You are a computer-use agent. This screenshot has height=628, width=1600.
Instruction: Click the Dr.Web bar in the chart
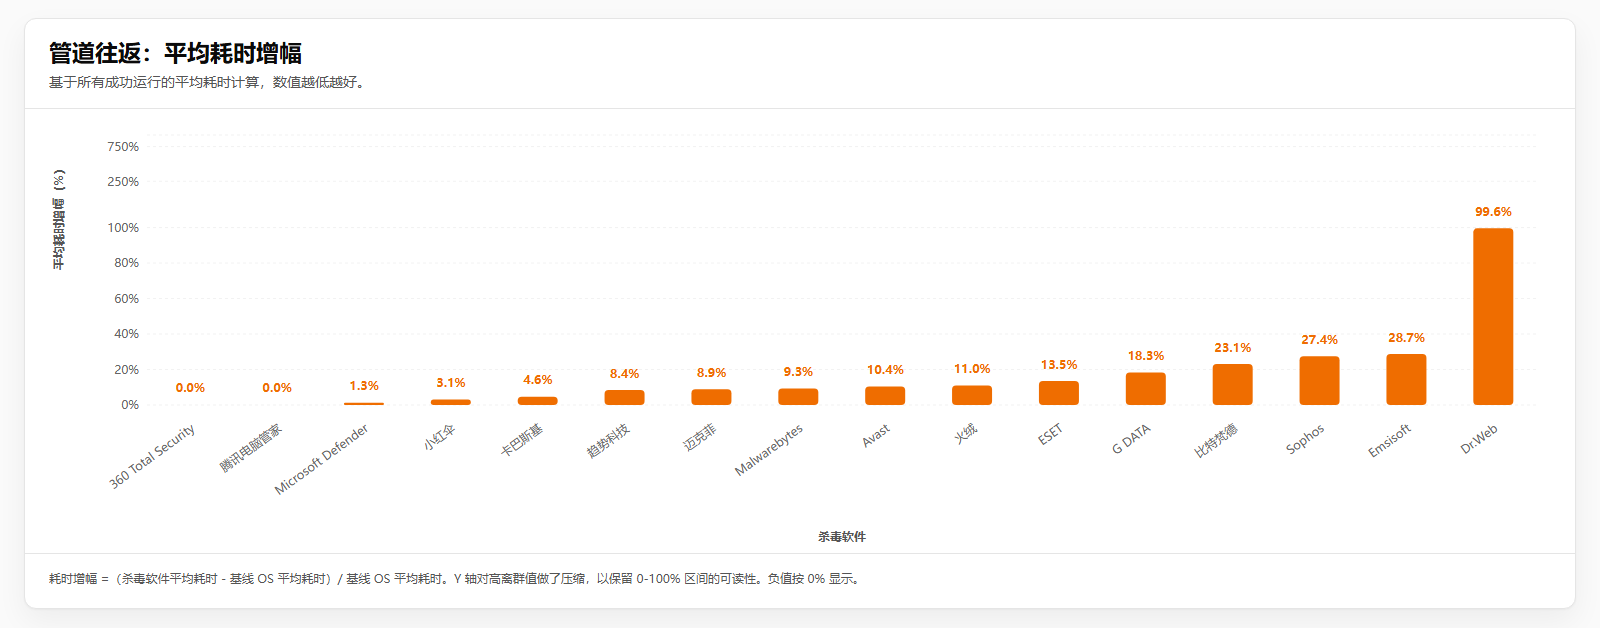1492,316
